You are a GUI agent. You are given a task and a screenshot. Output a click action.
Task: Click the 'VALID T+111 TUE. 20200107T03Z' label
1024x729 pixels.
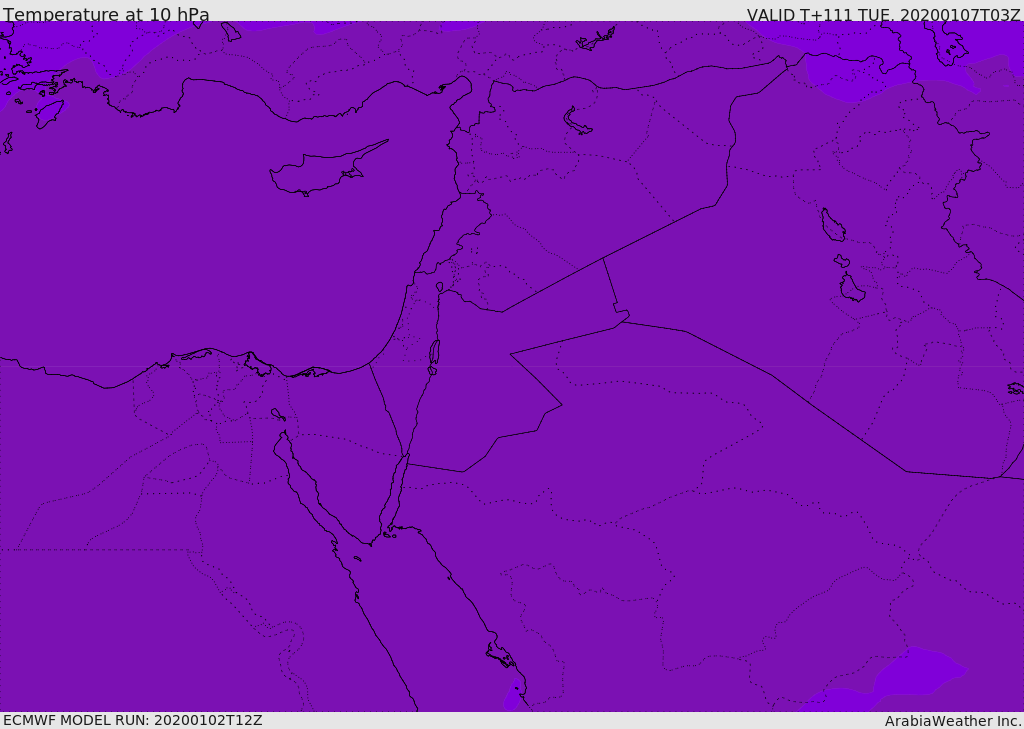click(x=884, y=14)
